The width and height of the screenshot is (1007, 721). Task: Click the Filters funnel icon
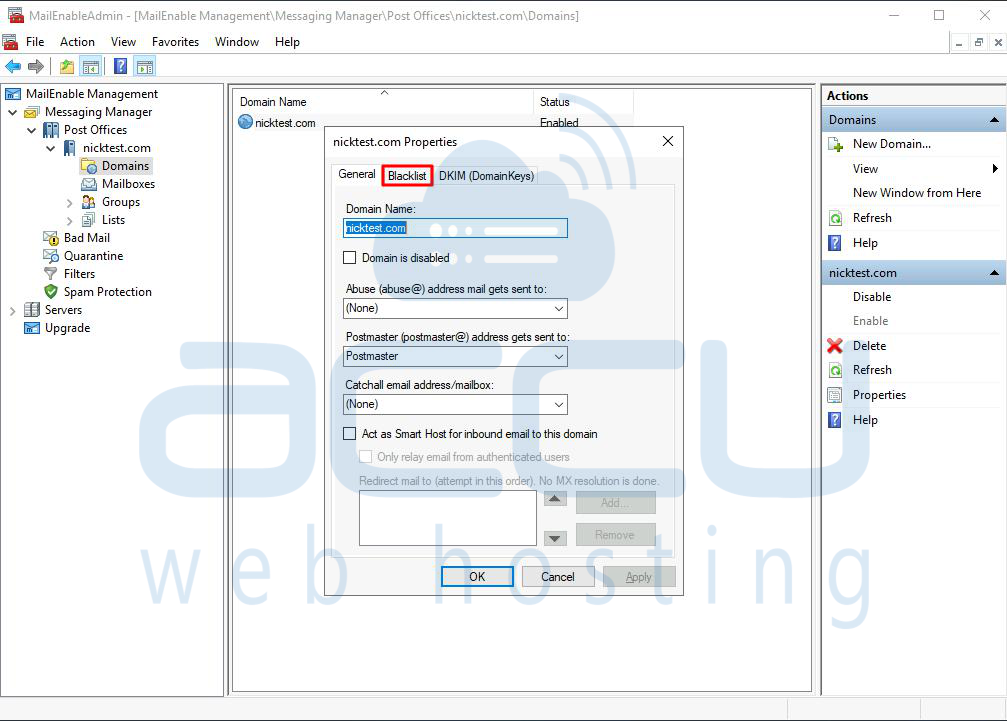tap(51, 274)
